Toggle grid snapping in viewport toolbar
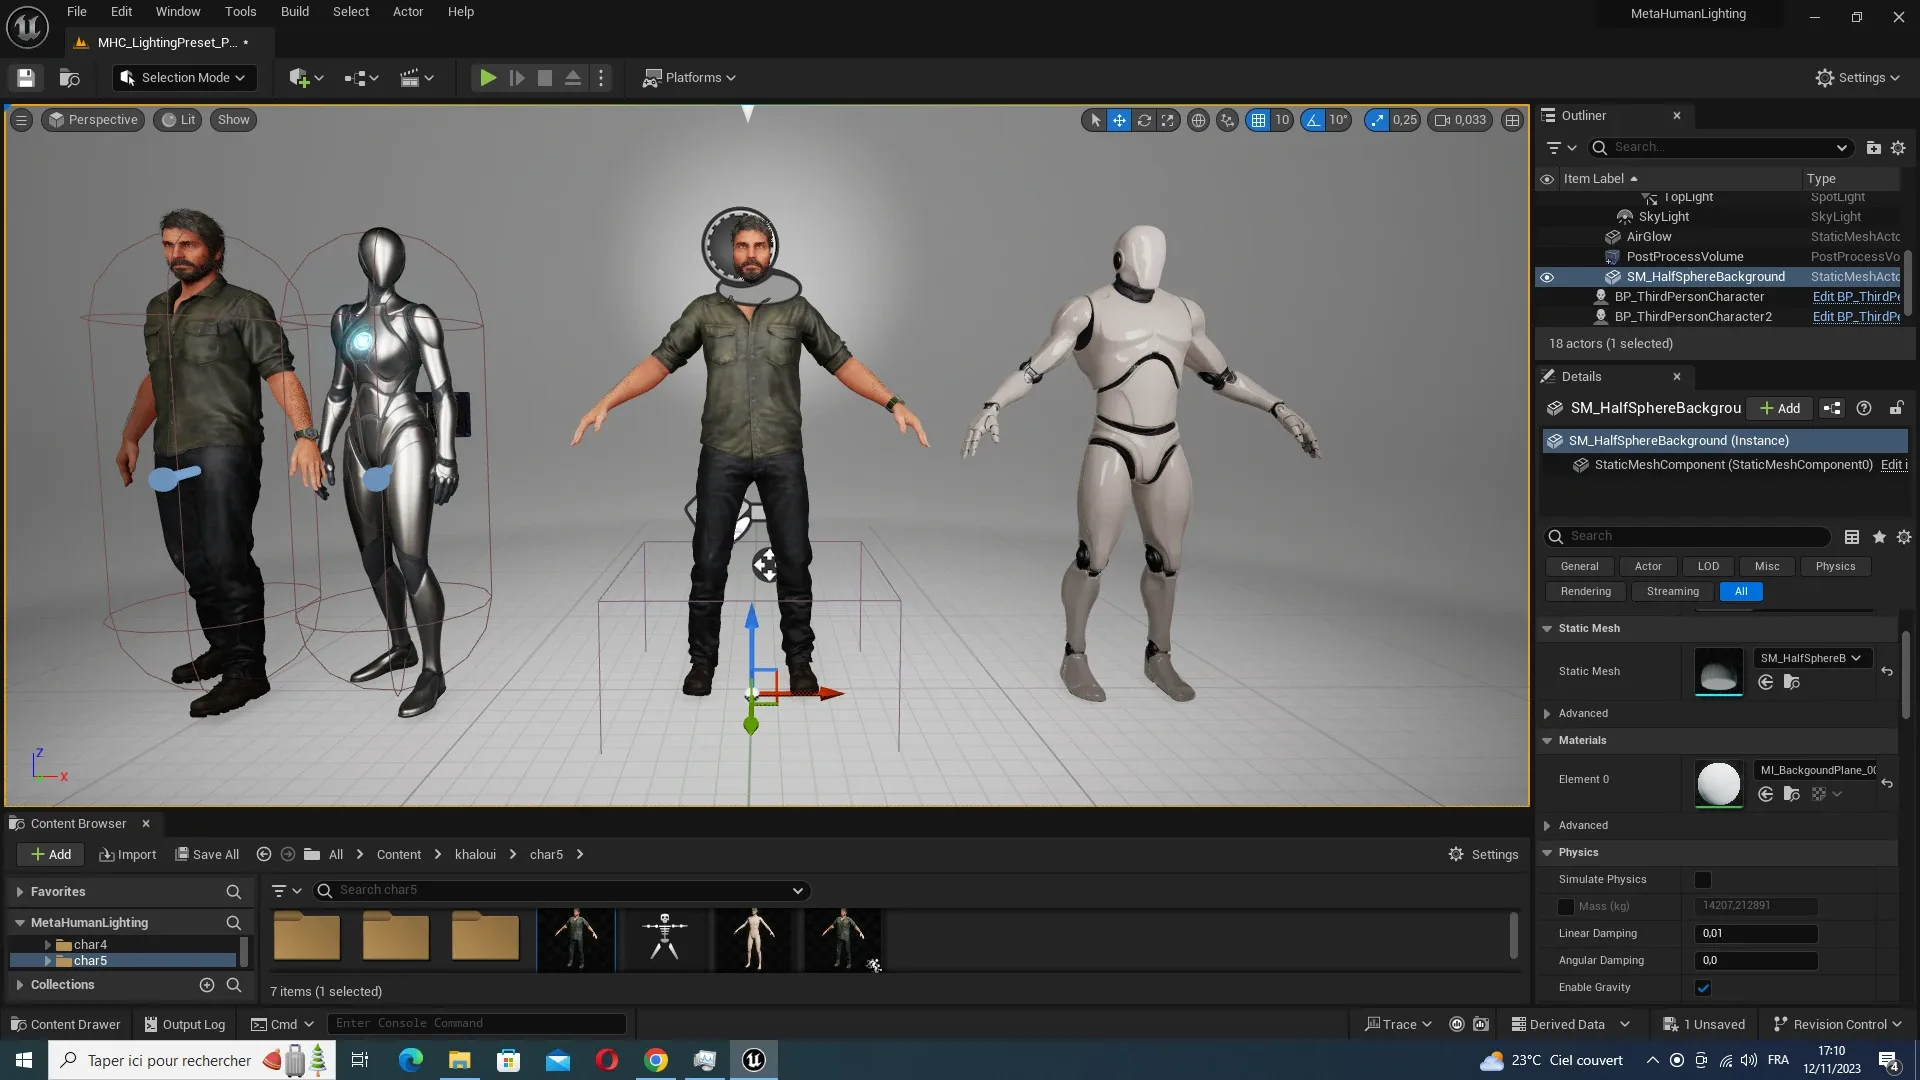The image size is (1920, 1080). tap(1258, 120)
